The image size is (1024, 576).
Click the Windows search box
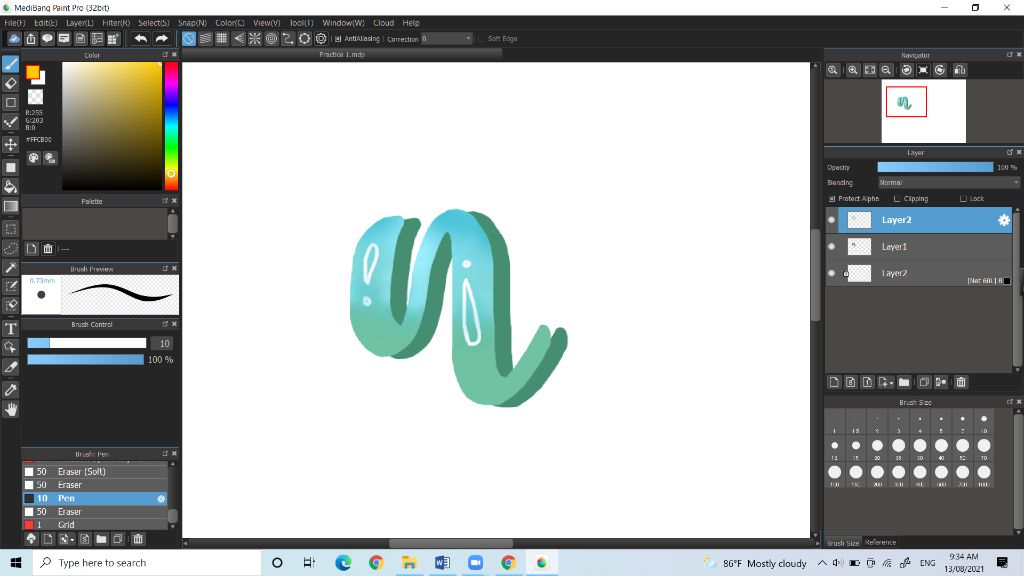(147, 562)
